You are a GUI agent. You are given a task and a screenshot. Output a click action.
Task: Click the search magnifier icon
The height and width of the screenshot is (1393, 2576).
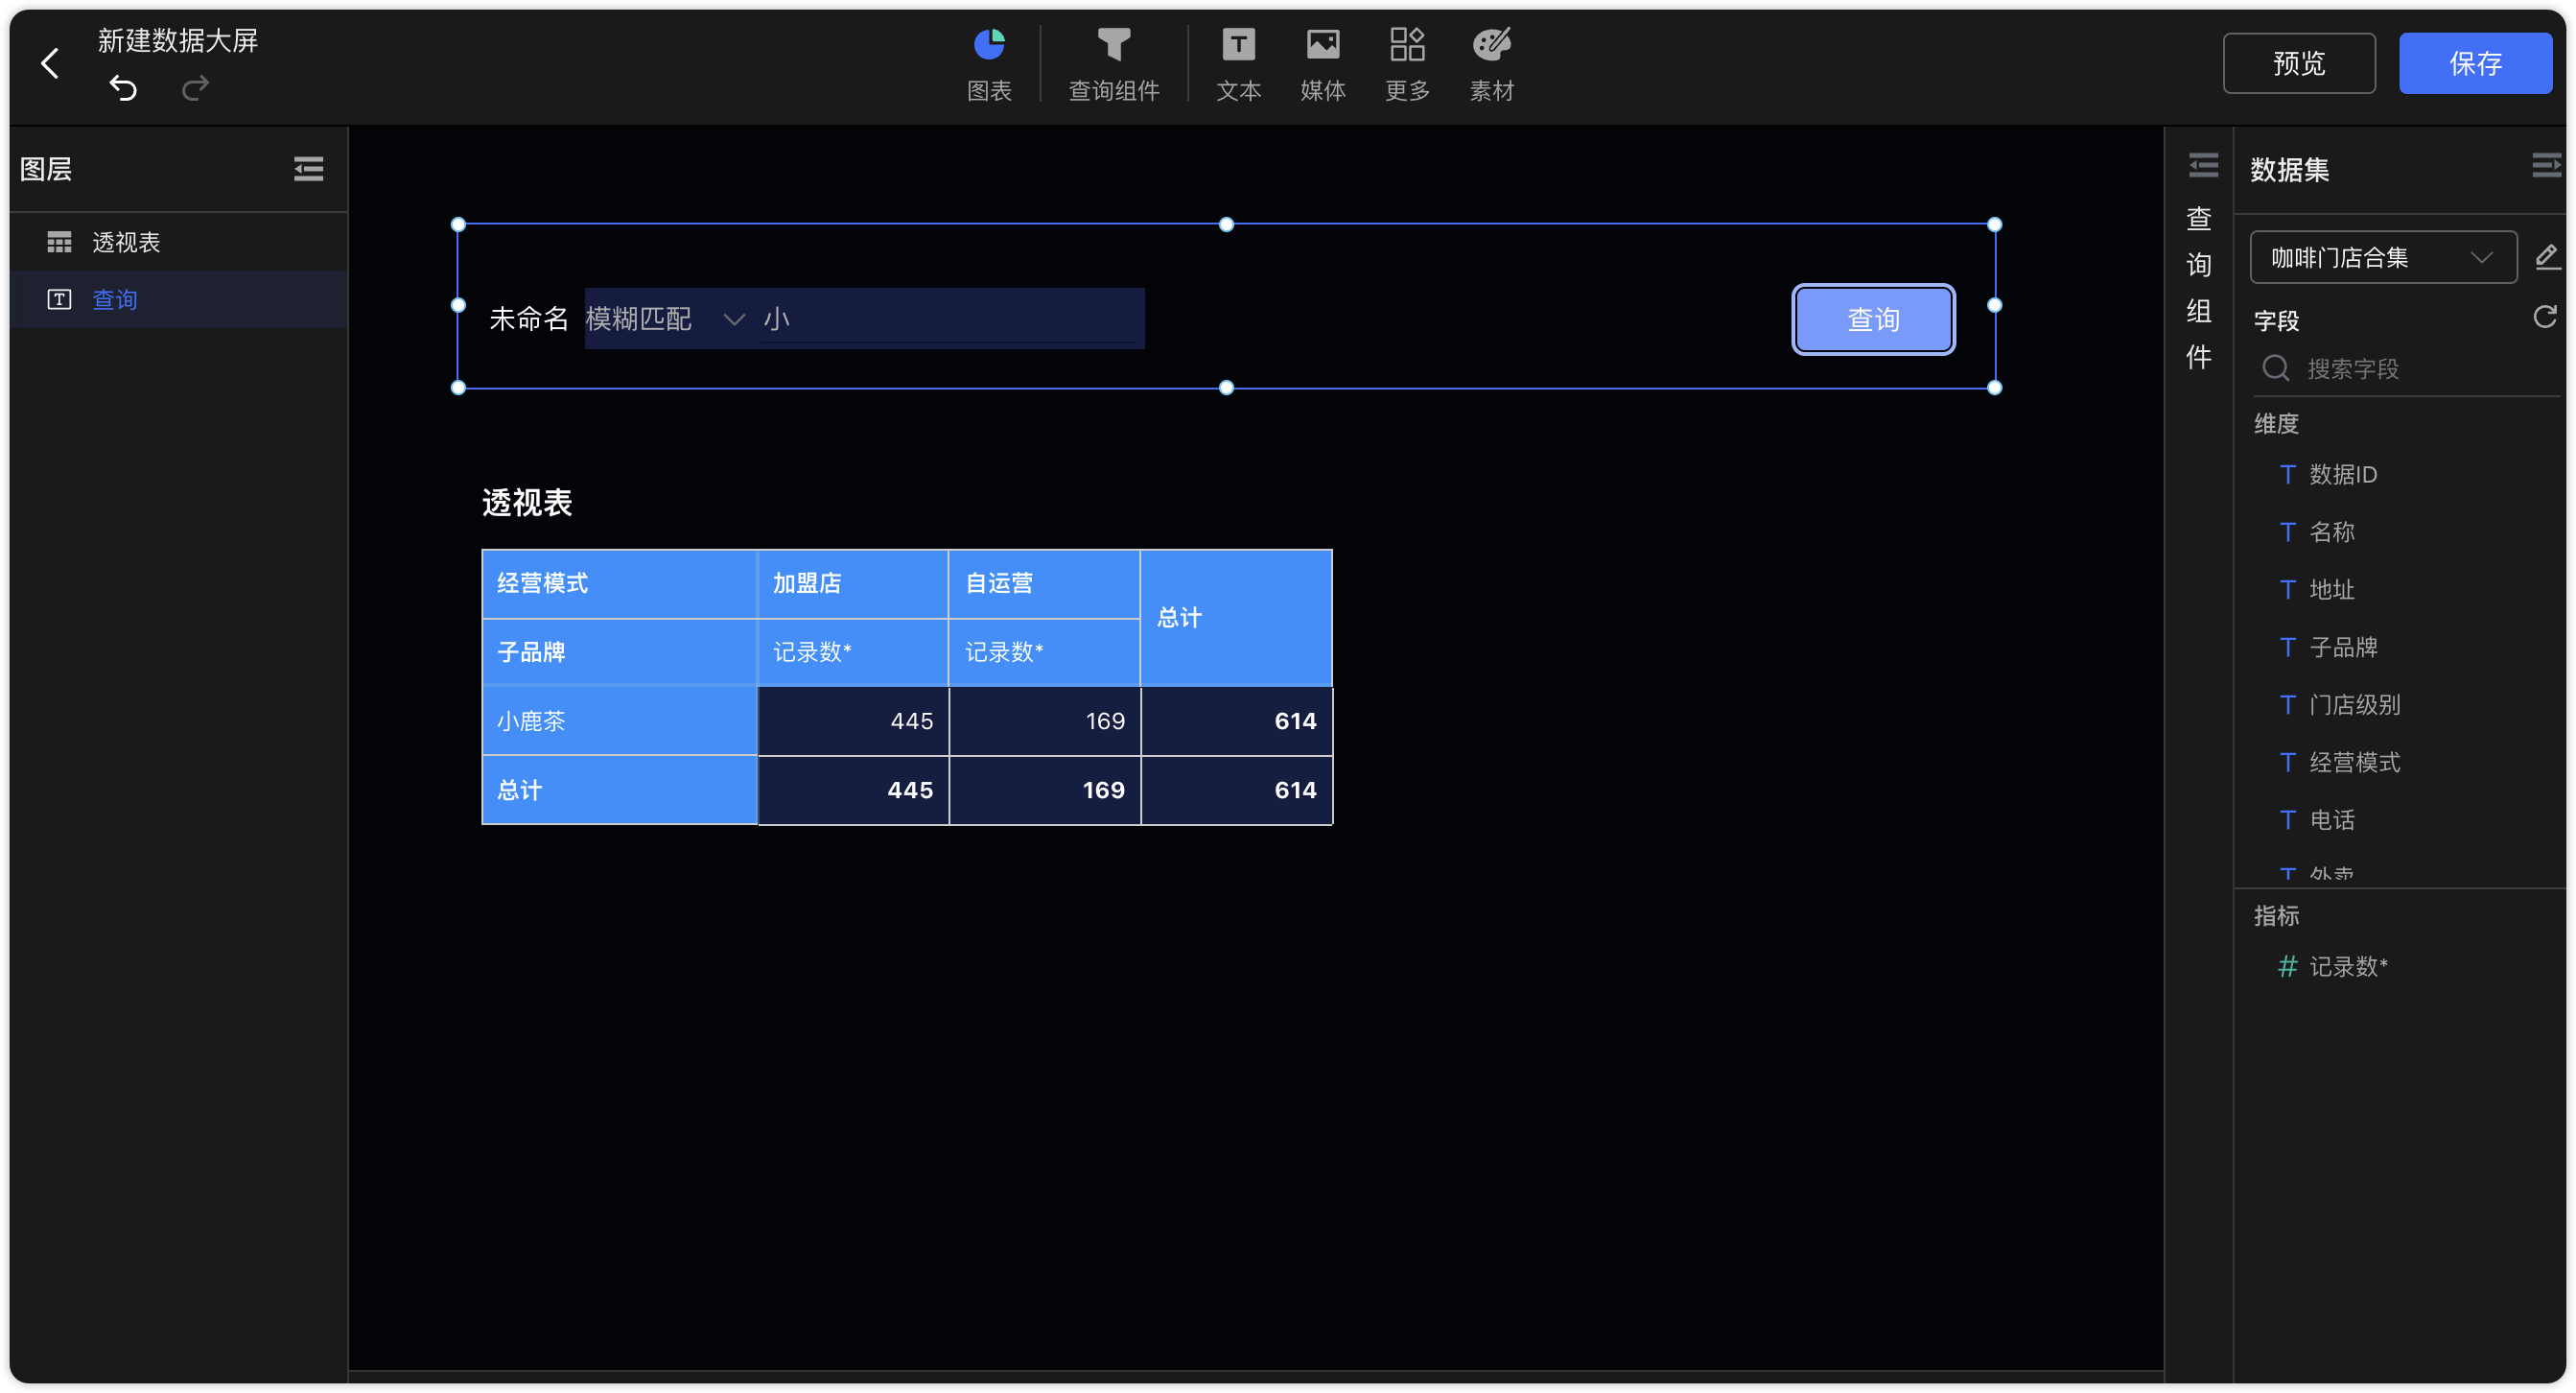click(2275, 368)
